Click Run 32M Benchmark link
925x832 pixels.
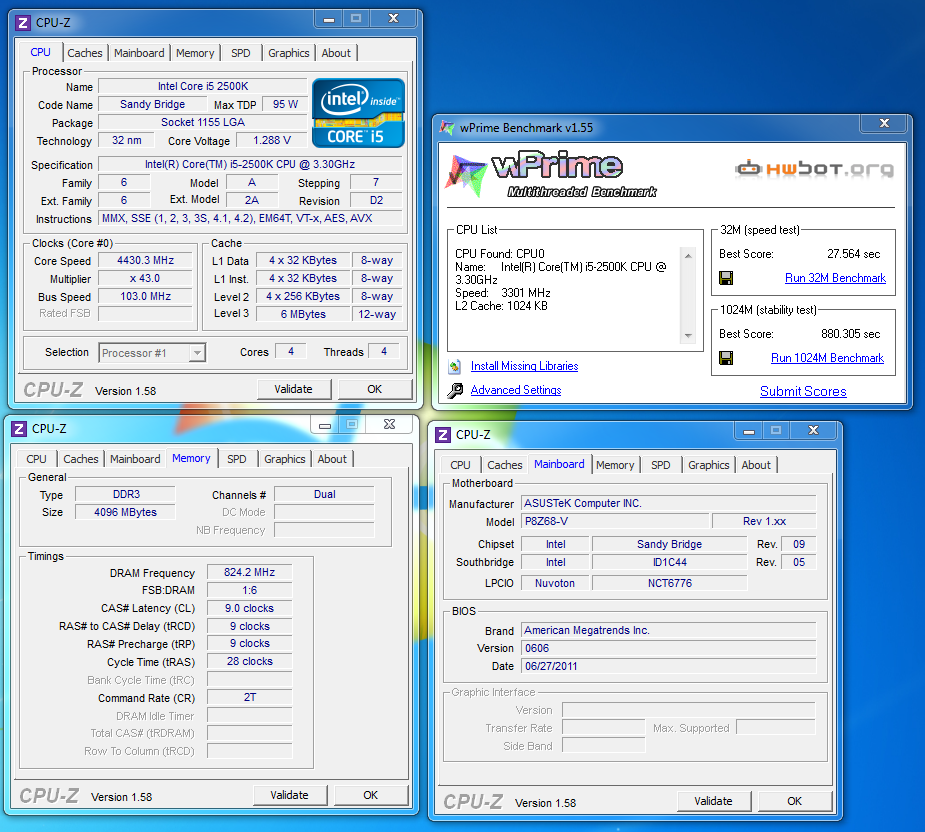(835, 278)
